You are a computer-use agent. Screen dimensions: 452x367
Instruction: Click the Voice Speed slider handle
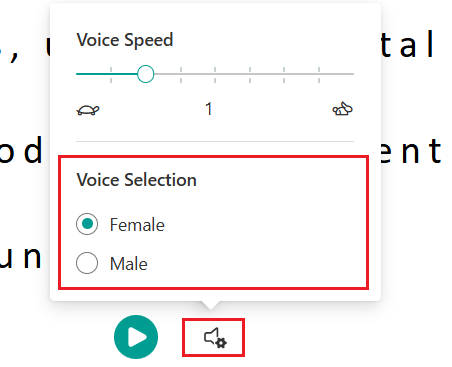145,74
